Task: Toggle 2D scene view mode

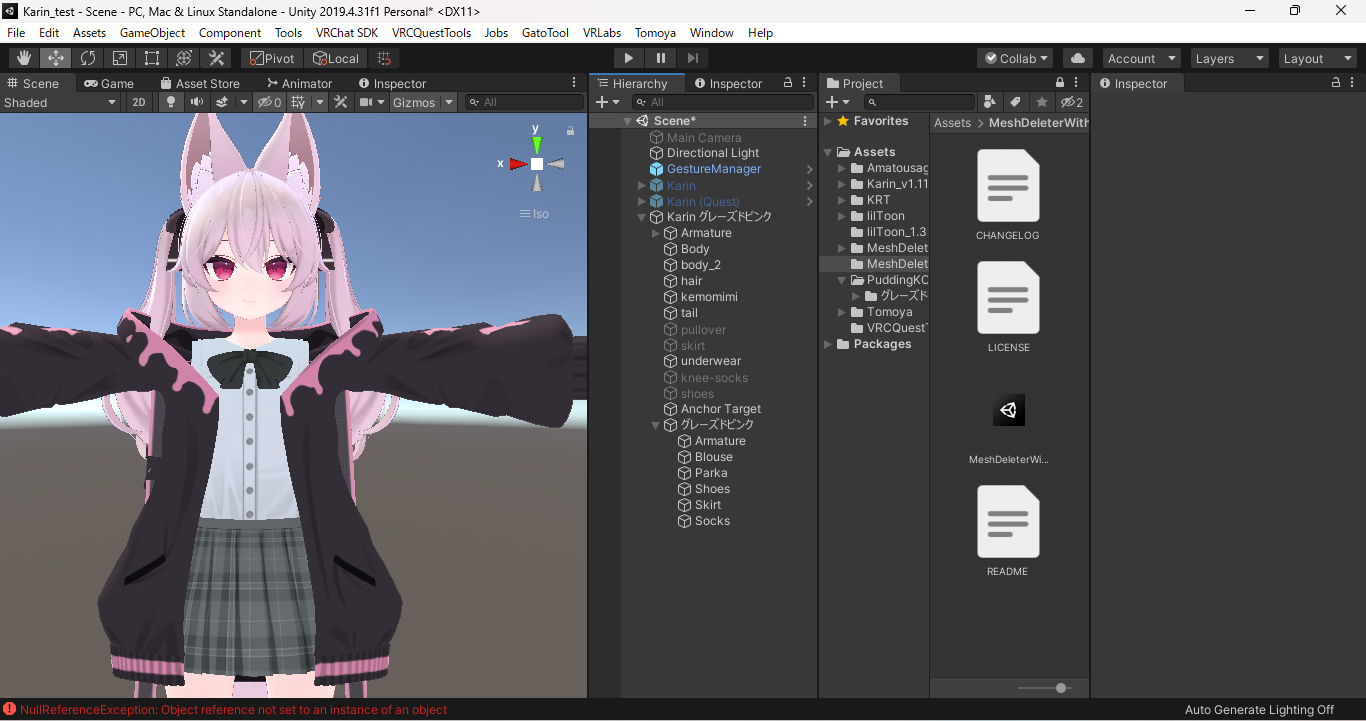Action: 140,102
